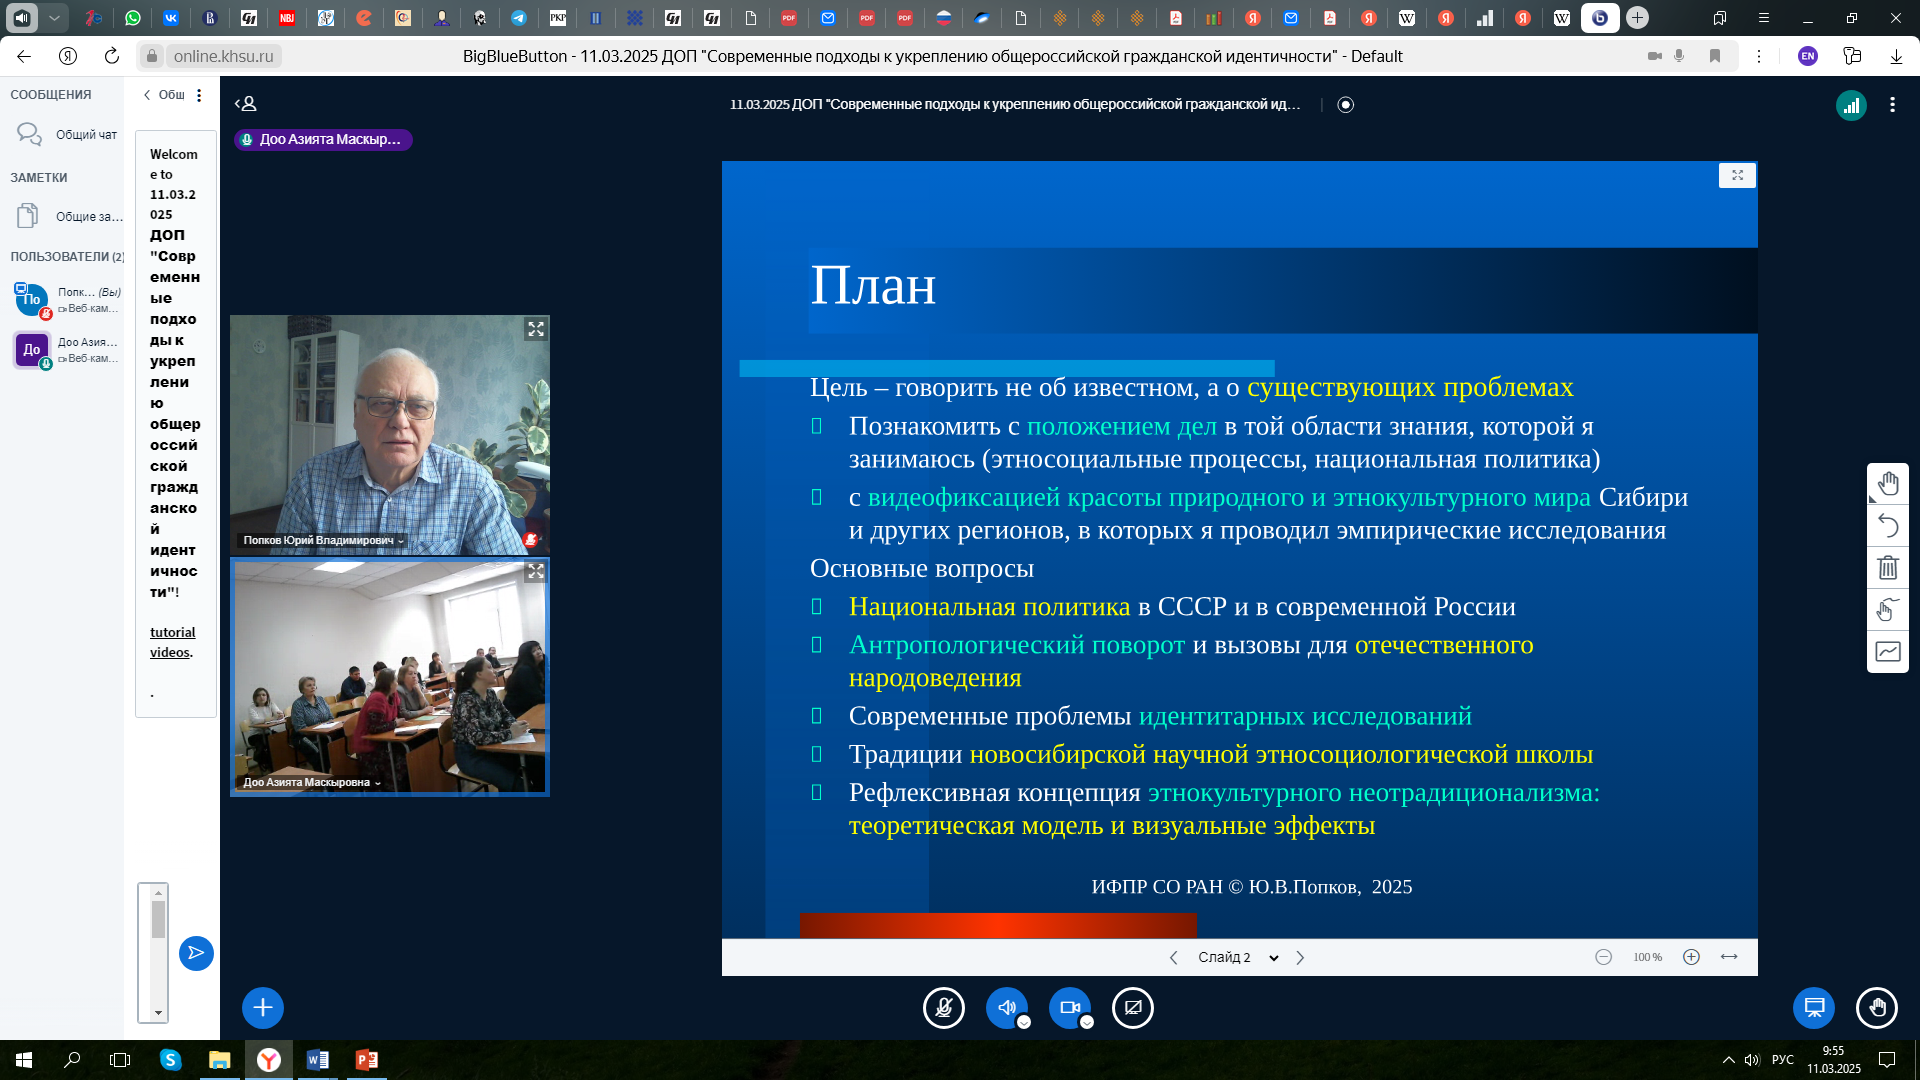Make presentation fullscreen icon
The height and width of the screenshot is (1080, 1920).
(1737, 176)
